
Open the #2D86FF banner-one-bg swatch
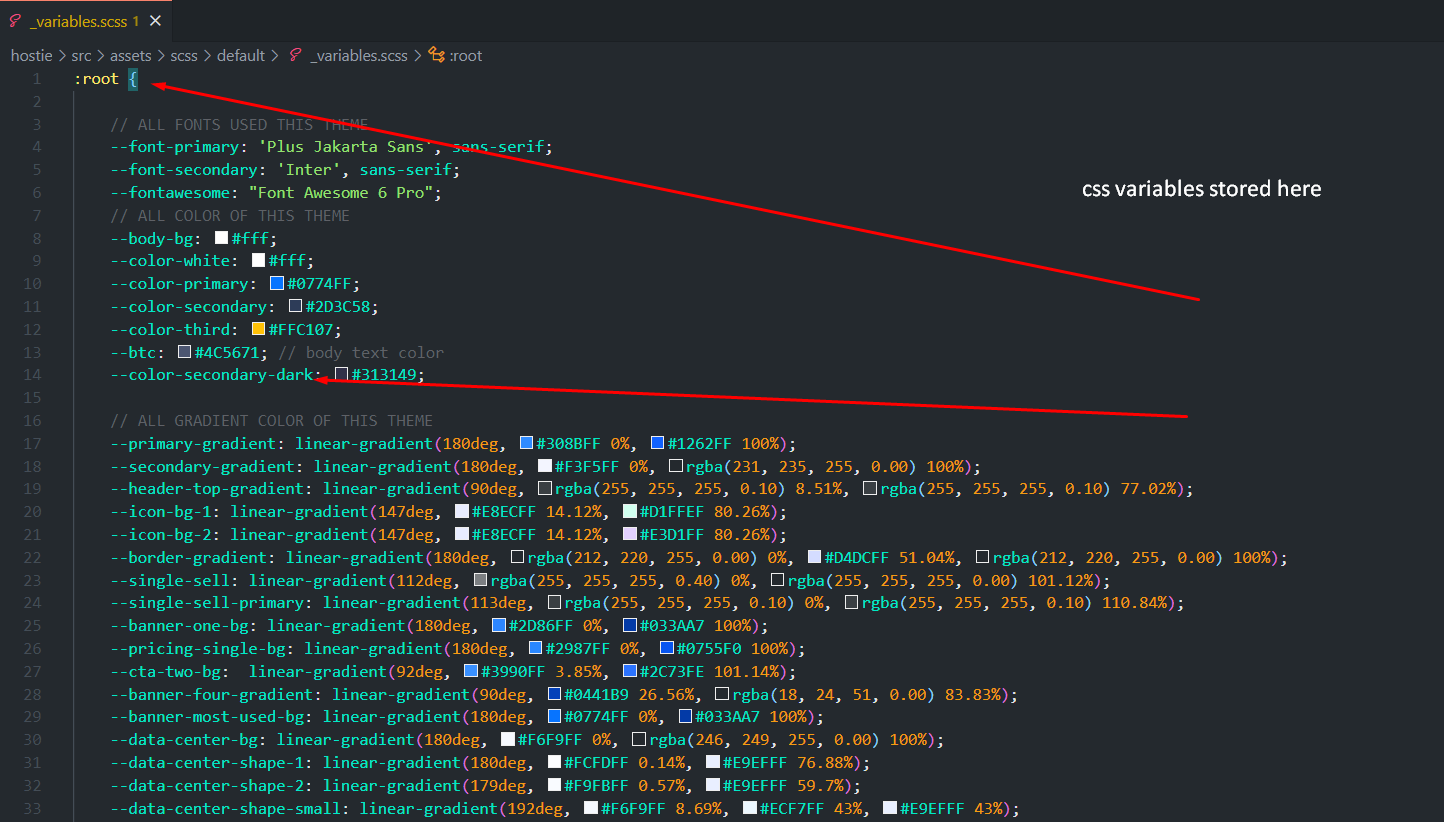[x=499, y=626]
